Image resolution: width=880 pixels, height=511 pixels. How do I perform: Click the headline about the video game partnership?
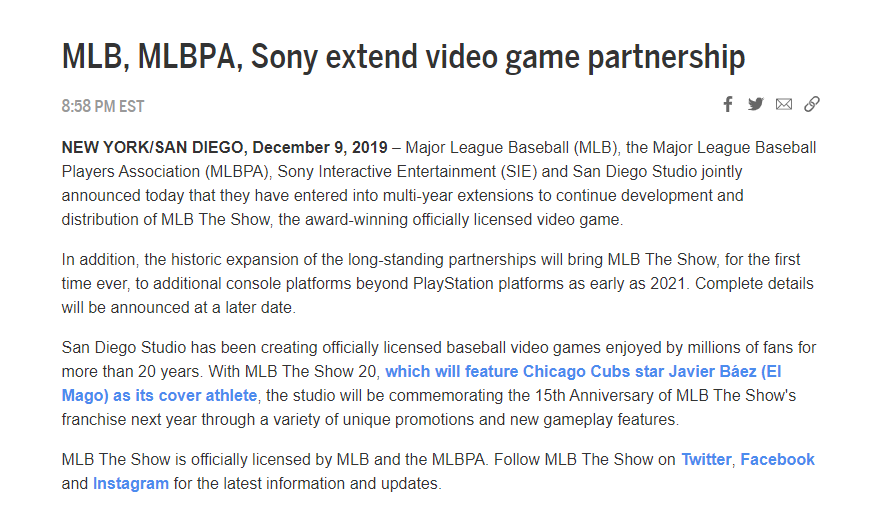[403, 57]
